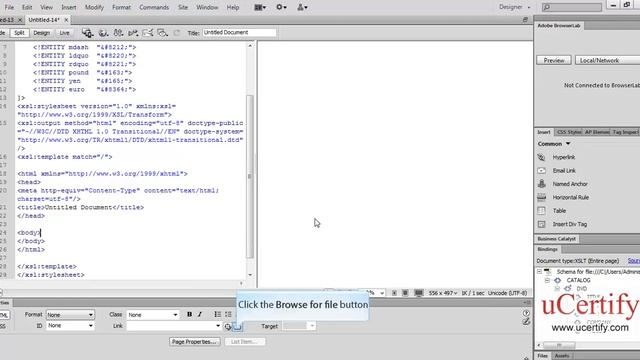Click the Refresh design view icon
This screenshot has width=640, height=360.
click(177, 33)
